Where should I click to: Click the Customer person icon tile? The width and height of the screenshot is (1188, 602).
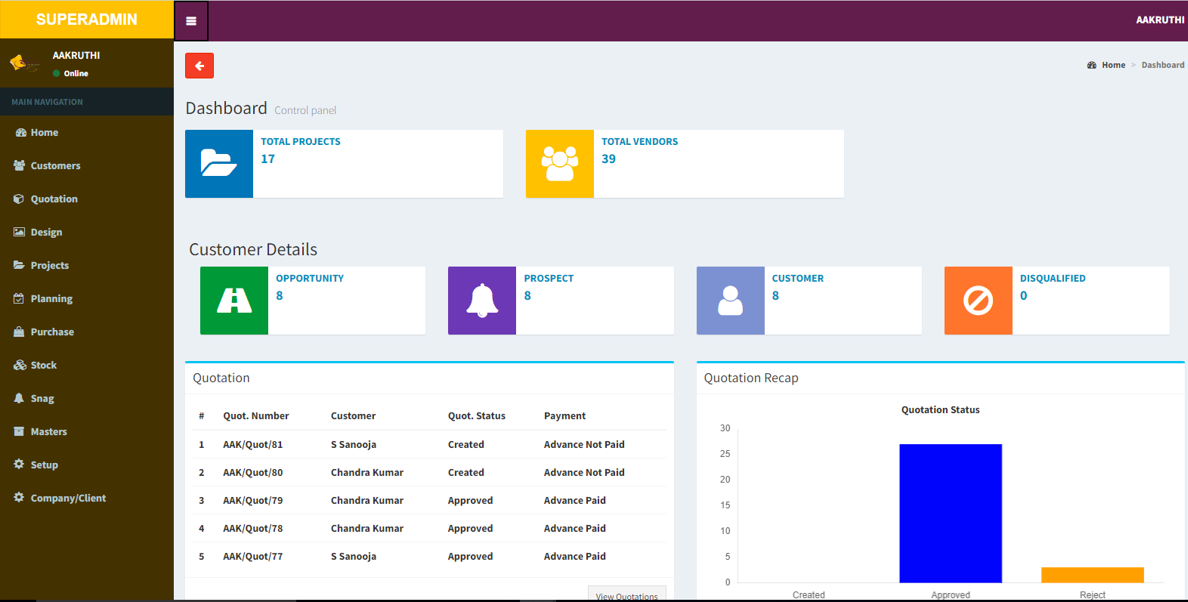[730, 301]
